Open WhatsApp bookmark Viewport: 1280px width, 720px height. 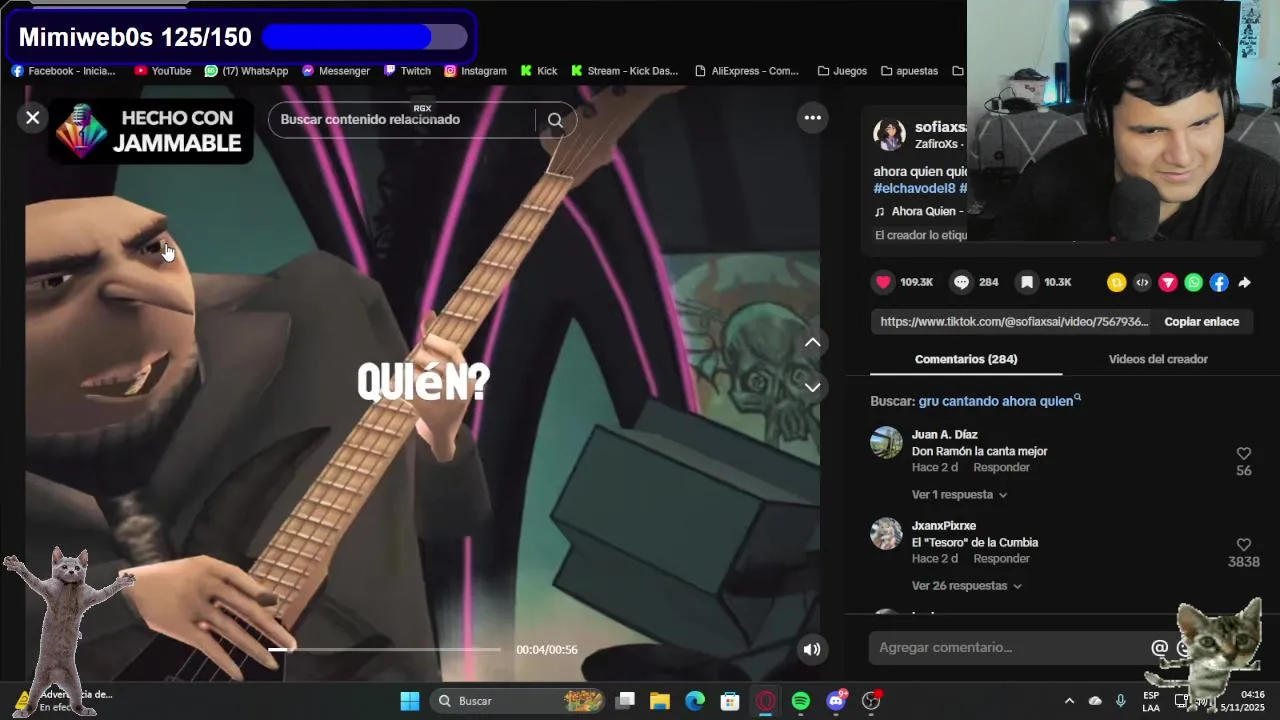tap(246, 71)
